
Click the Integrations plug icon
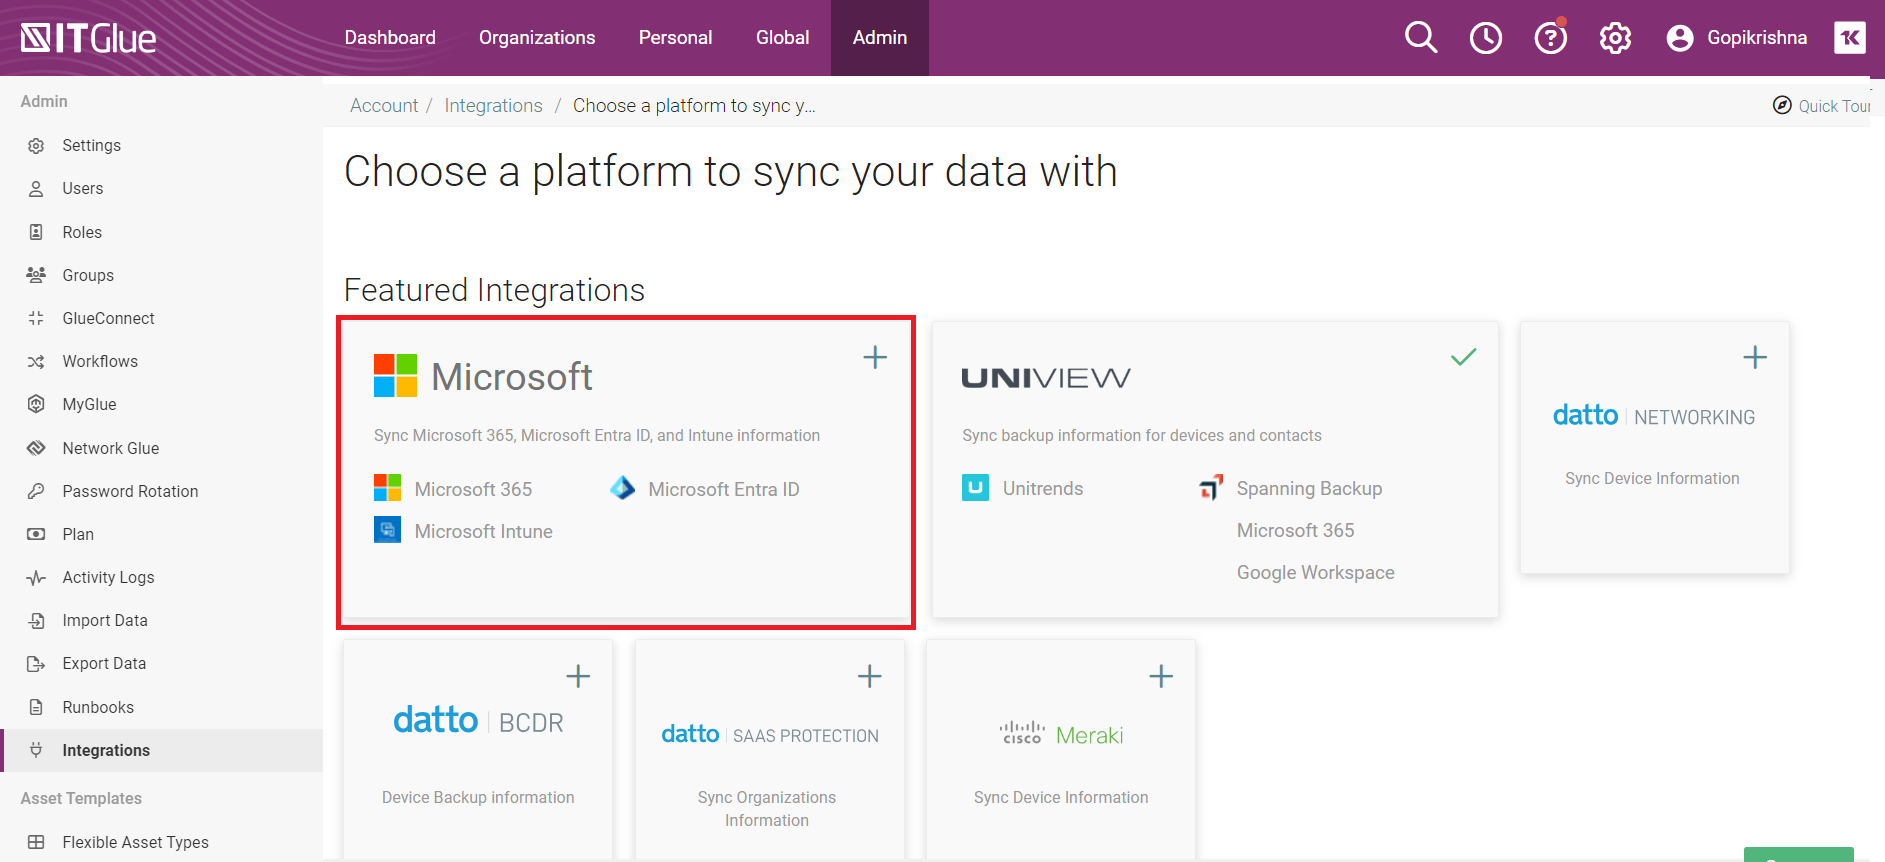(x=36, y=750)
